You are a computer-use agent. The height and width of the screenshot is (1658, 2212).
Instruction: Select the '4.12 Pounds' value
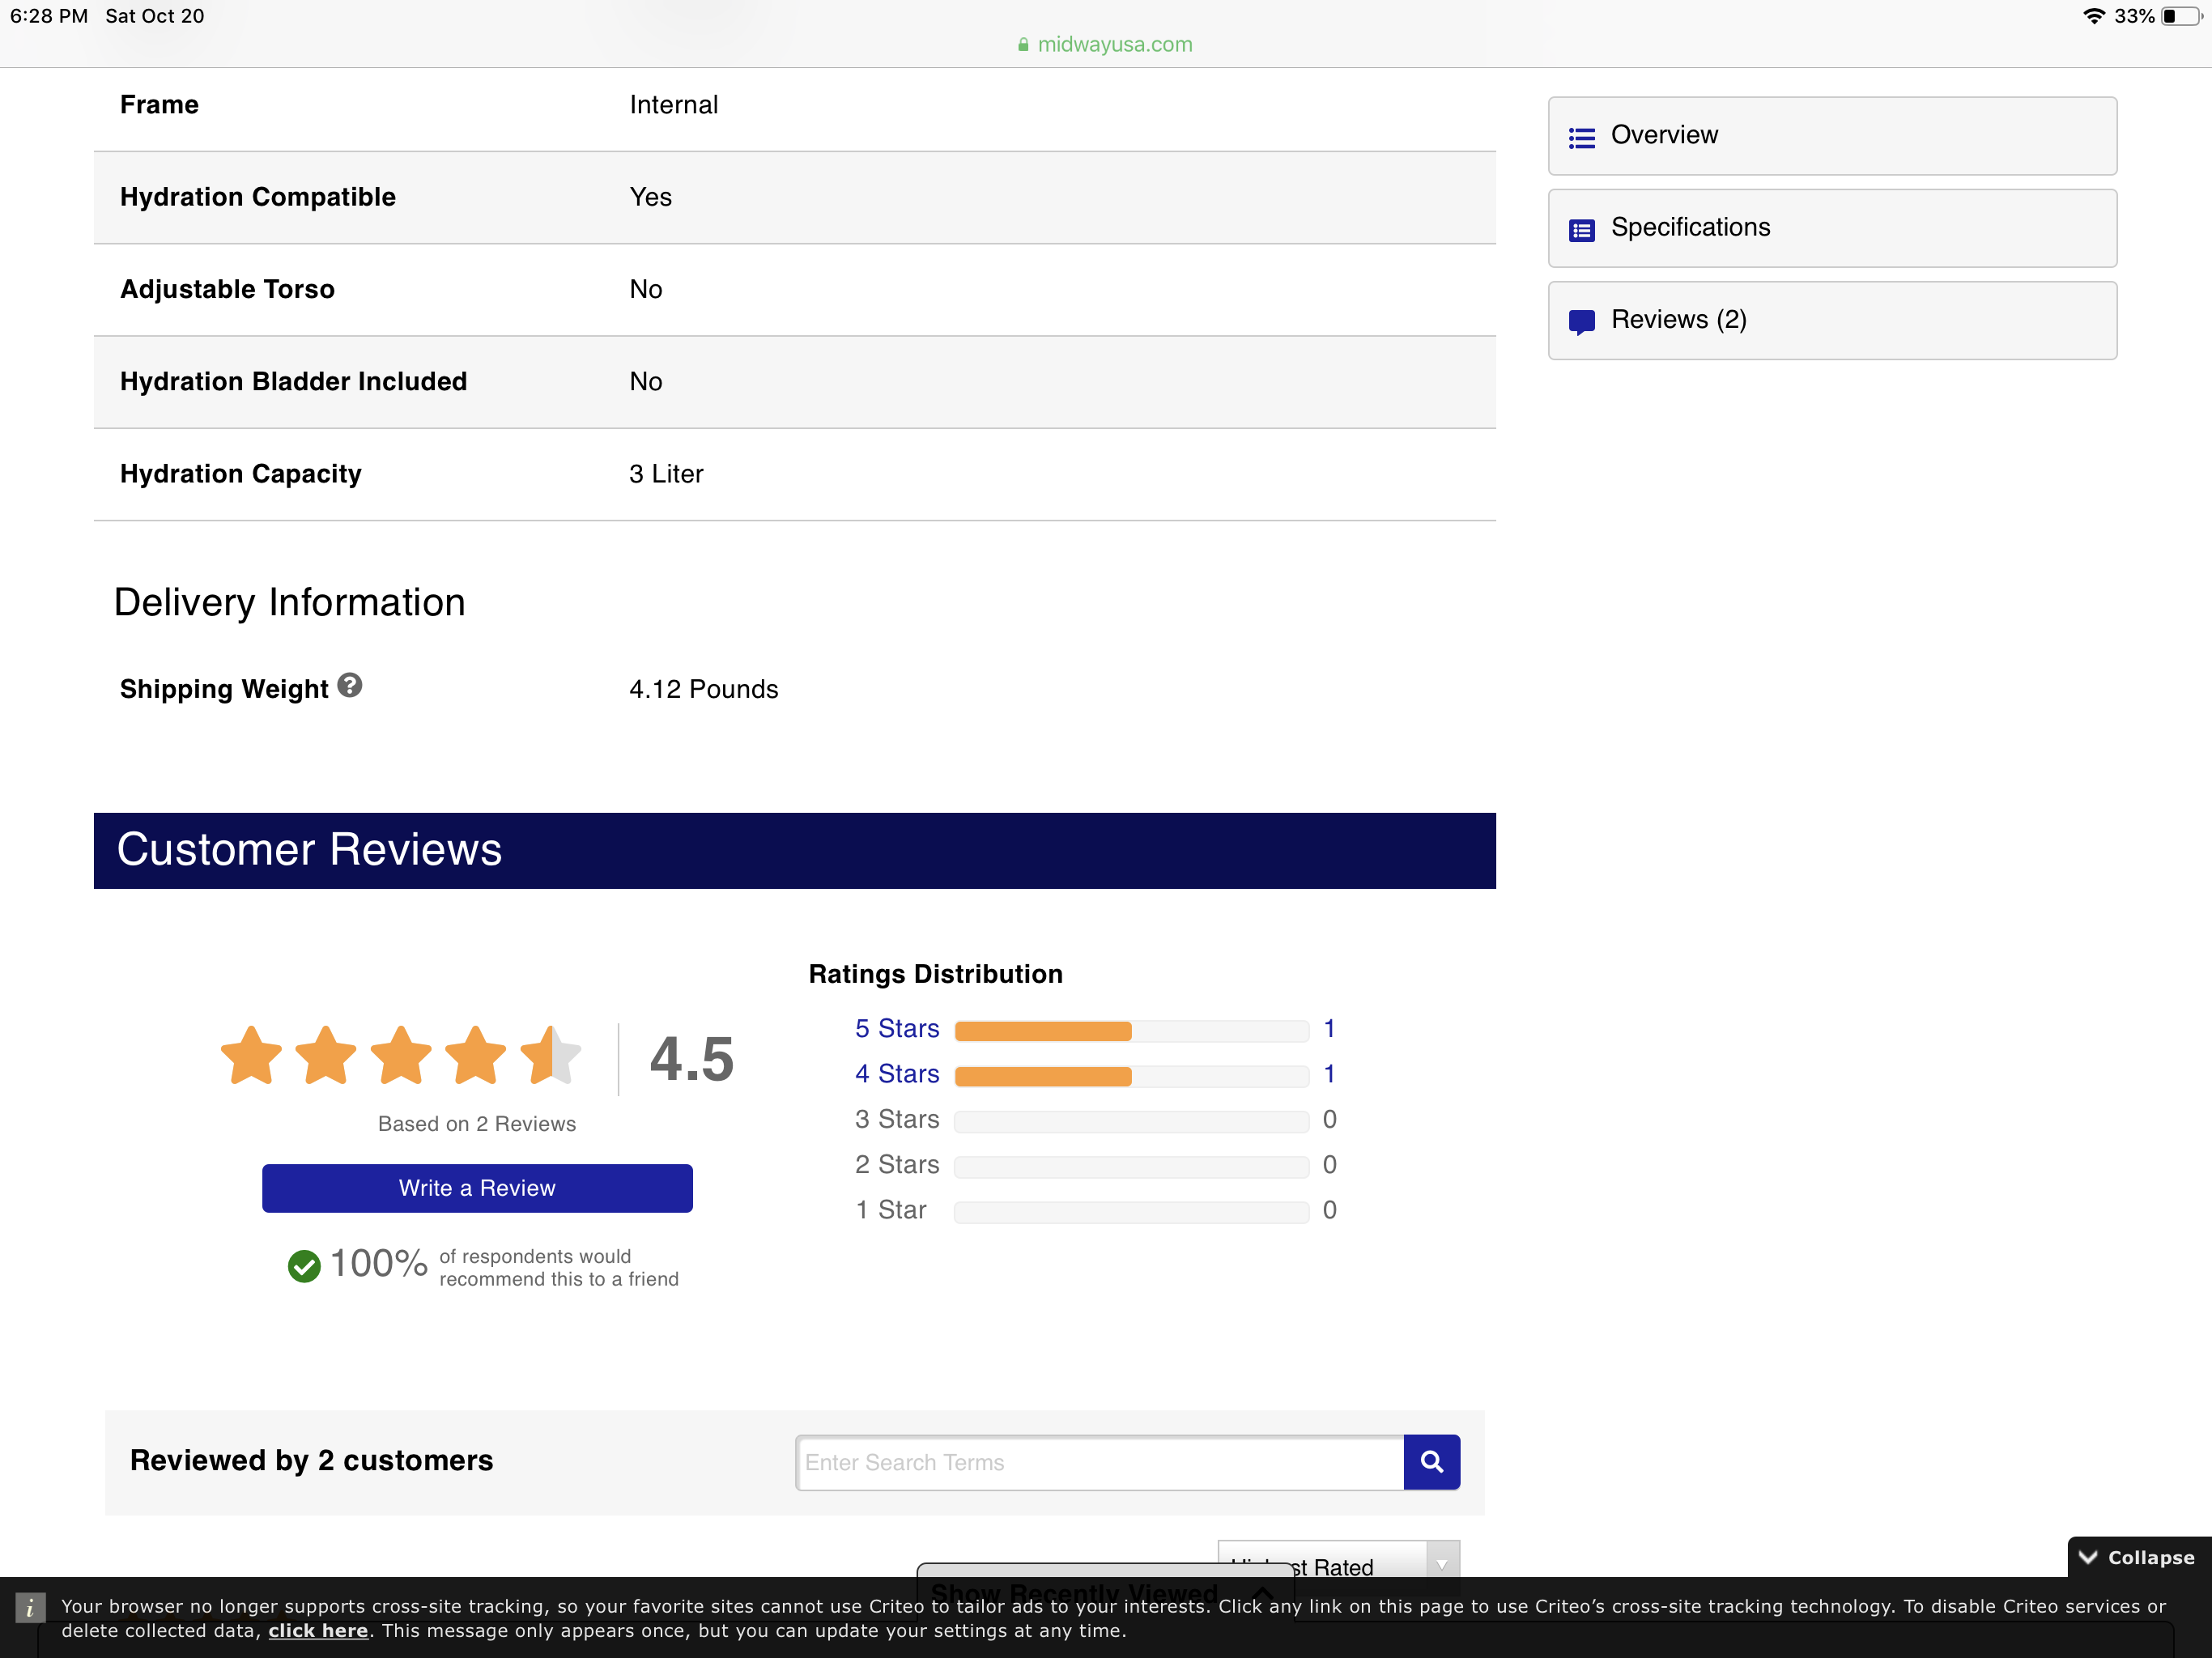(x=704, y=689)
